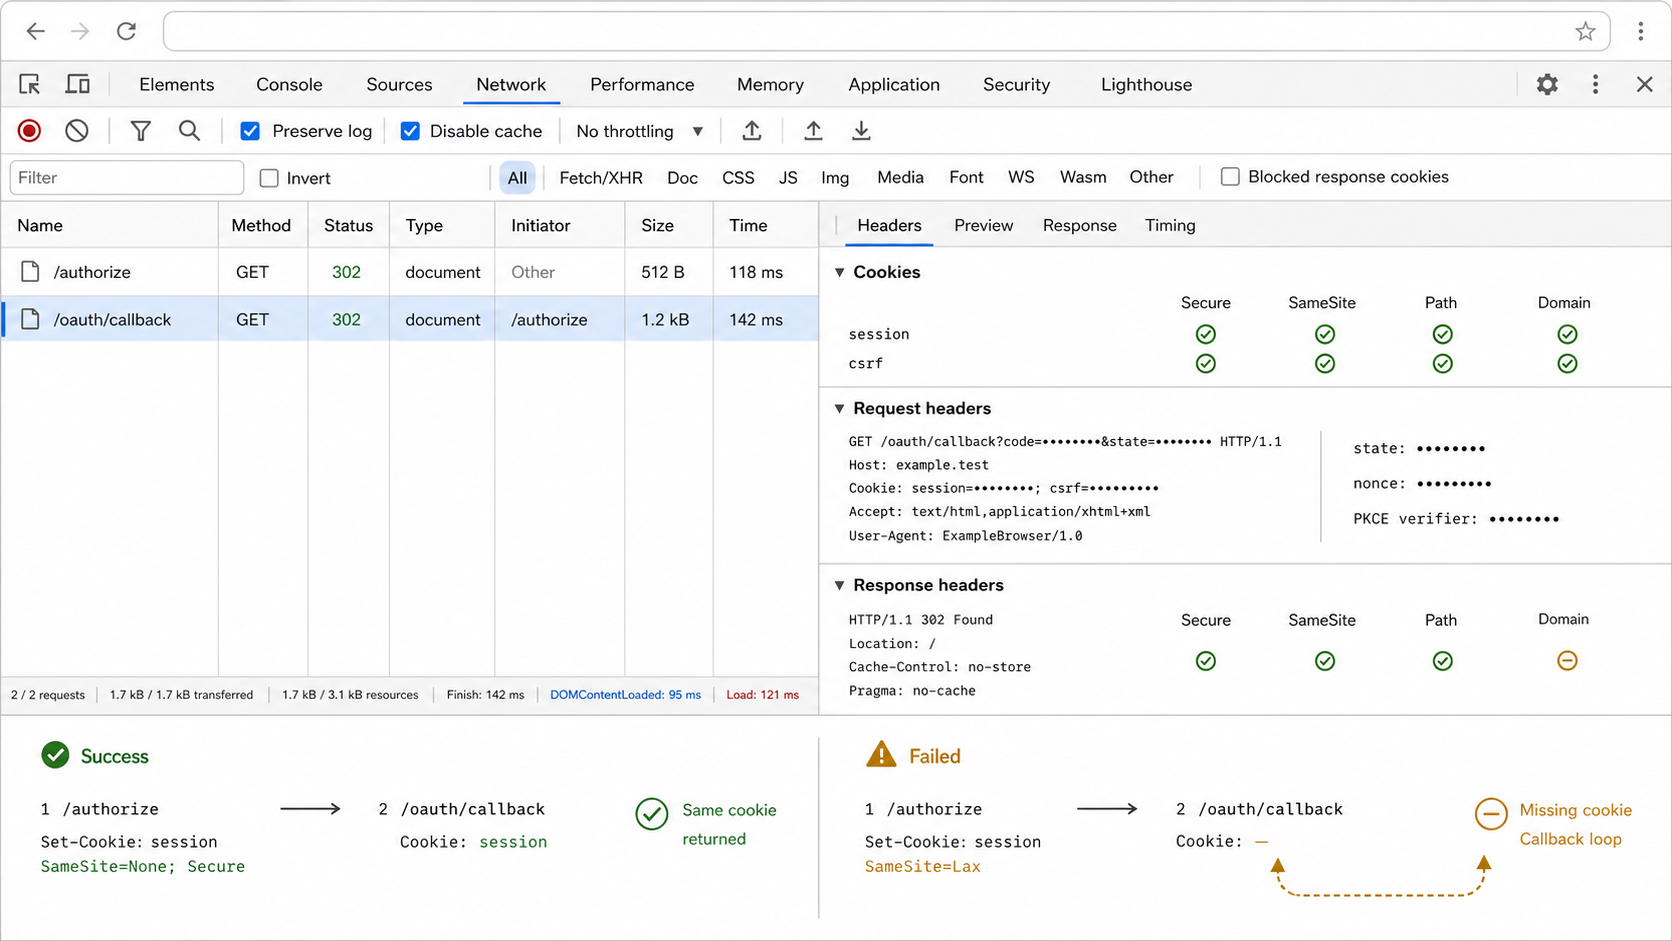Click '2 / 2 requests' in status bar
This screenshot has height=941, width=1672.
pos(48,695)
